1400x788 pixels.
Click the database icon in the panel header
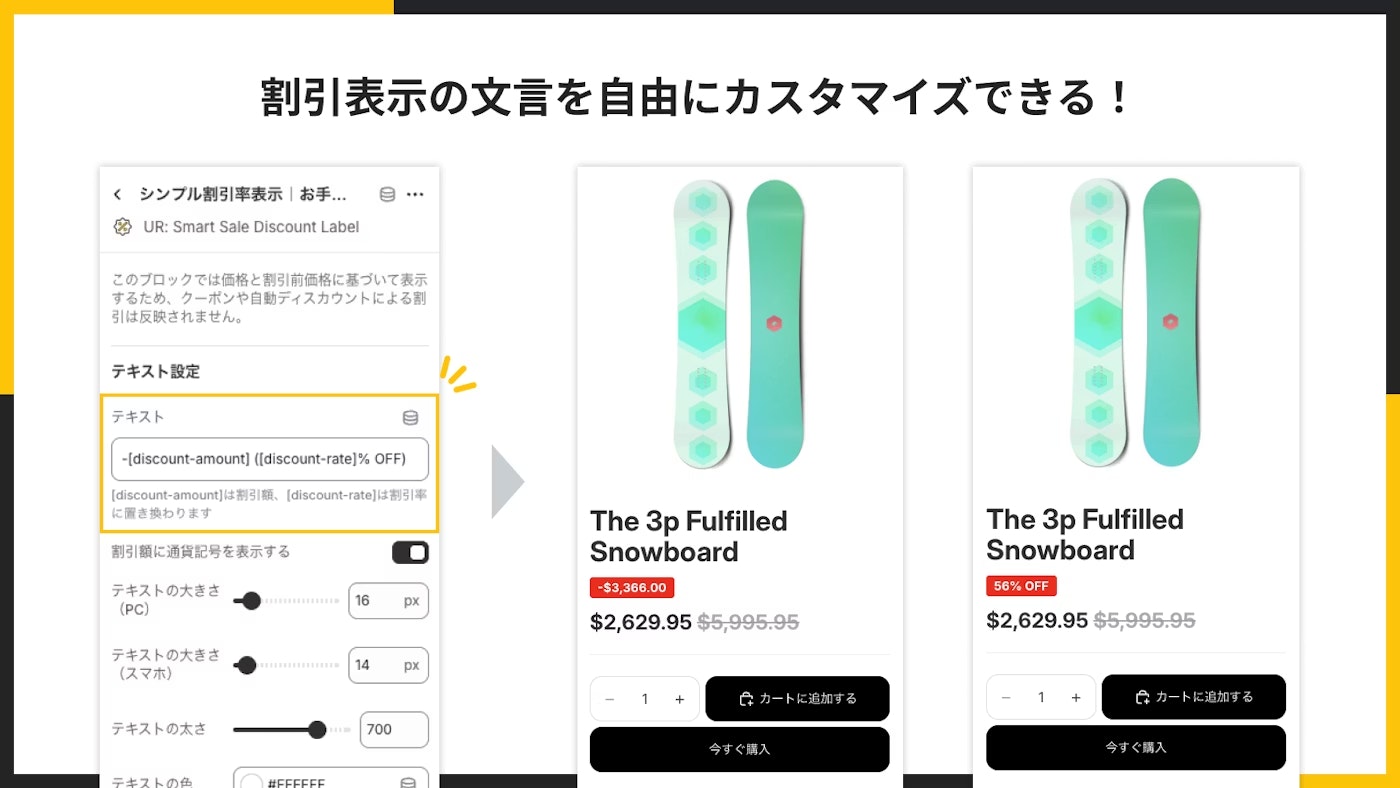click(x=388, y=194)
